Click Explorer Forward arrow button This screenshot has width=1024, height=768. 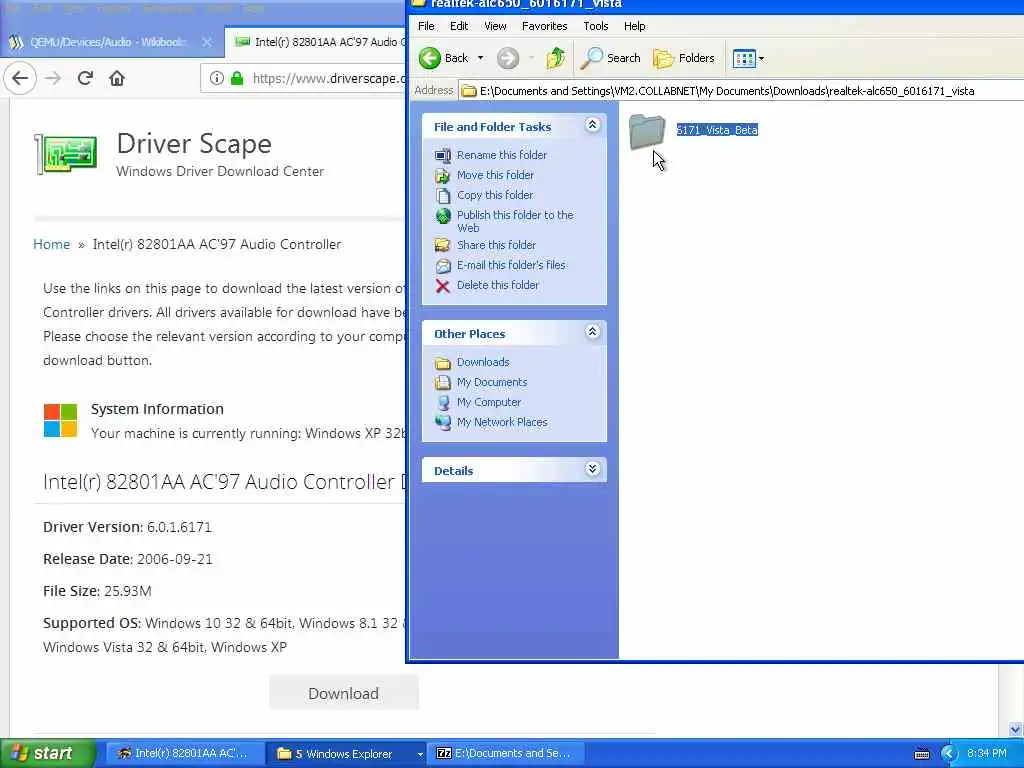click(507, 58)
